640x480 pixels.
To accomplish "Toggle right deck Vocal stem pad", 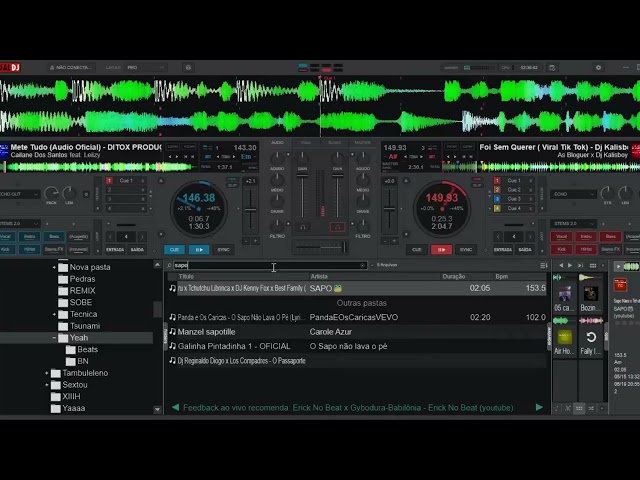I will point(561,236).
